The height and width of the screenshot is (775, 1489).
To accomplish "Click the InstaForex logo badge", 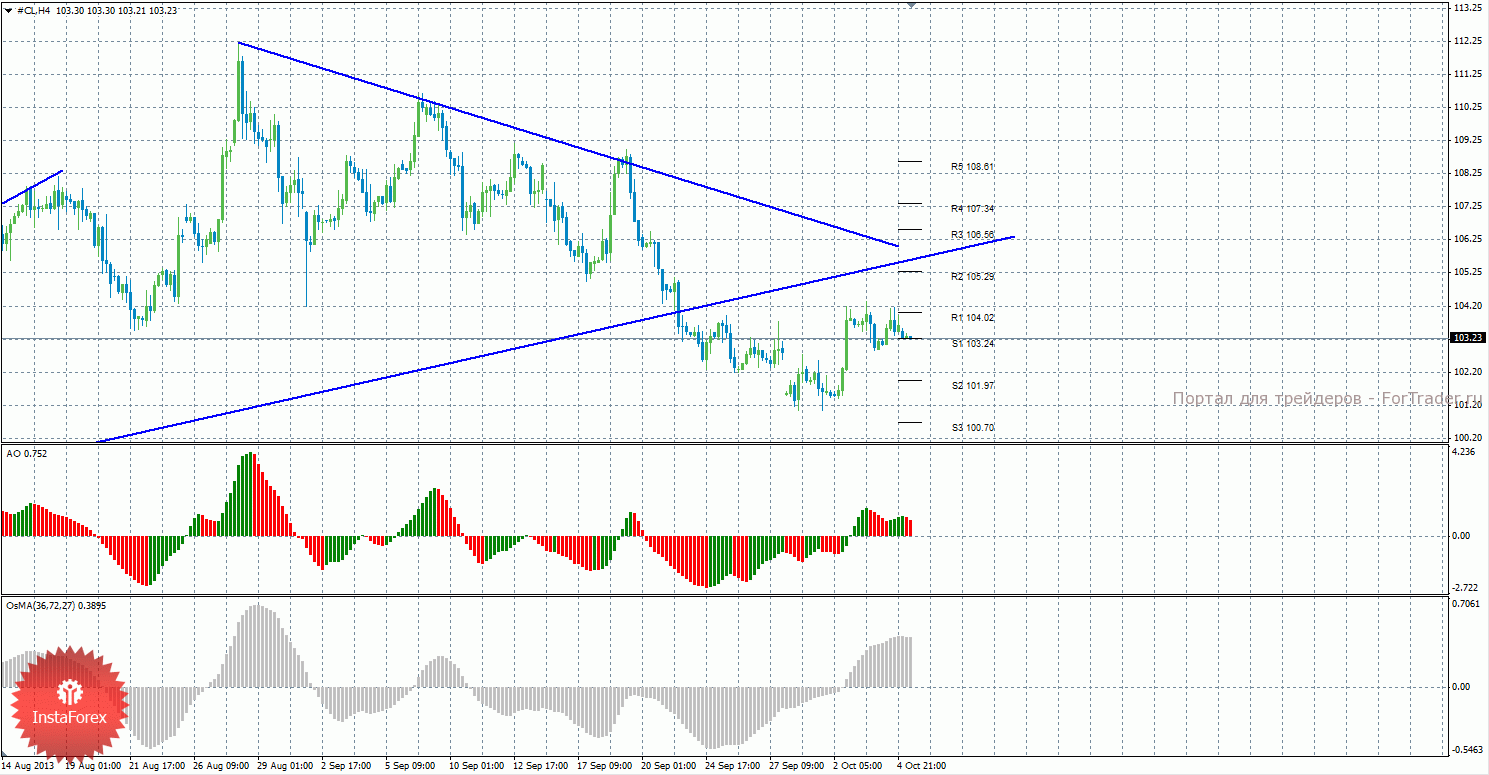I will tap(70, 704).
